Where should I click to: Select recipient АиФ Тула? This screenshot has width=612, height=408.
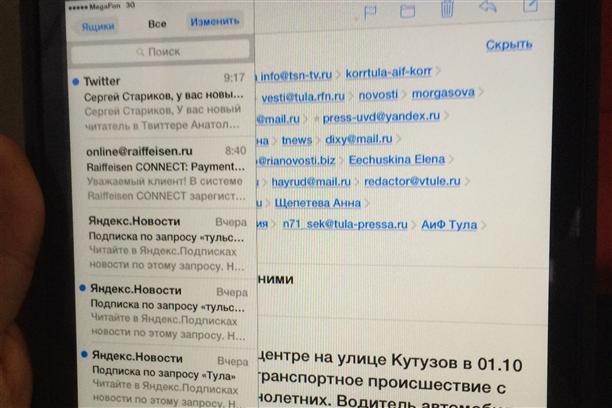[x=449, y=225]
